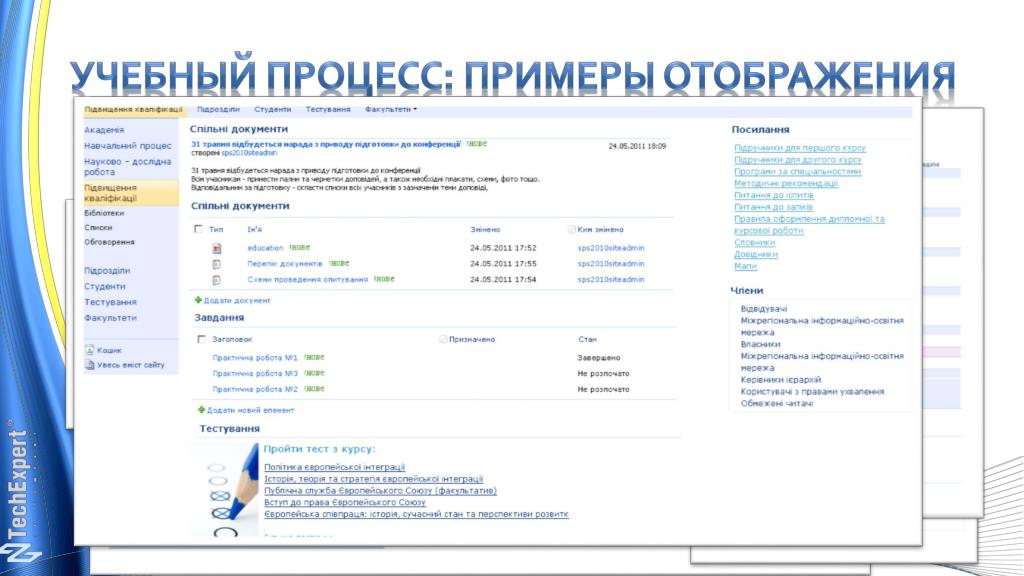The height and width of the screenshot is (576, 1024).
Task: Click the Додати документ link
Action: click(237, 301)
